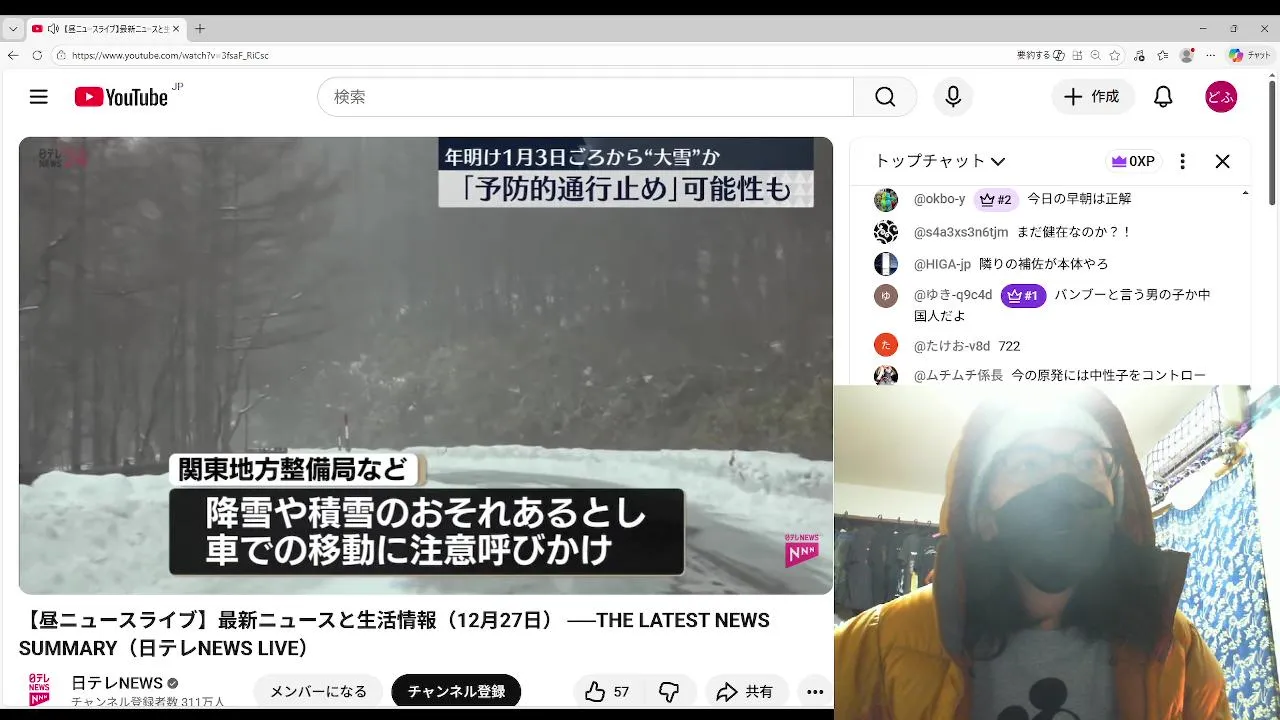The width and height of the screenshot is (1280, 720).
Task: Click @okbo-y's #2 crown badge
Action: pyautogui.click(x=996, y=199)
